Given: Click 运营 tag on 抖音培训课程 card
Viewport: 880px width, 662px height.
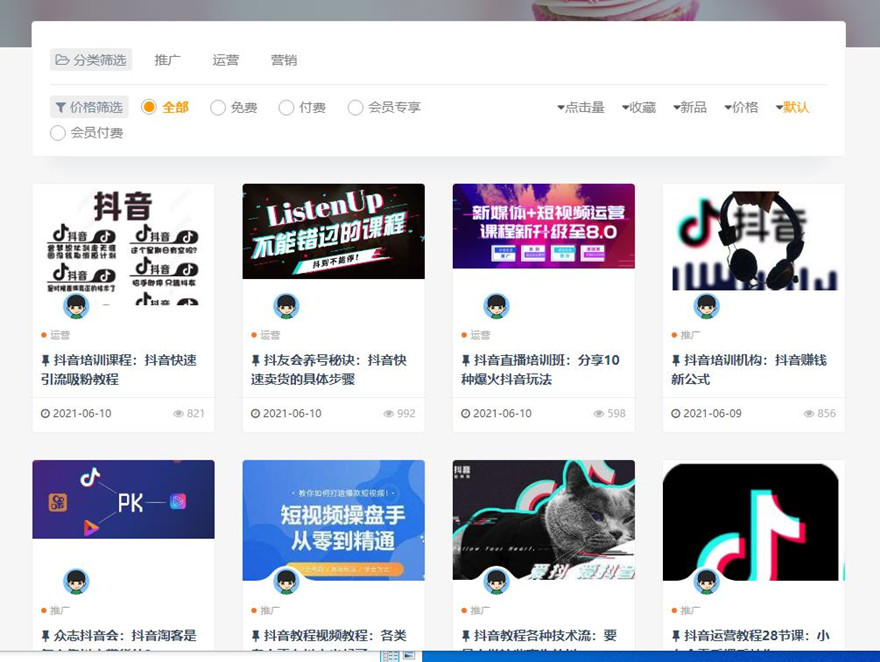Looking at the screenshot, I should coord(59,335).
